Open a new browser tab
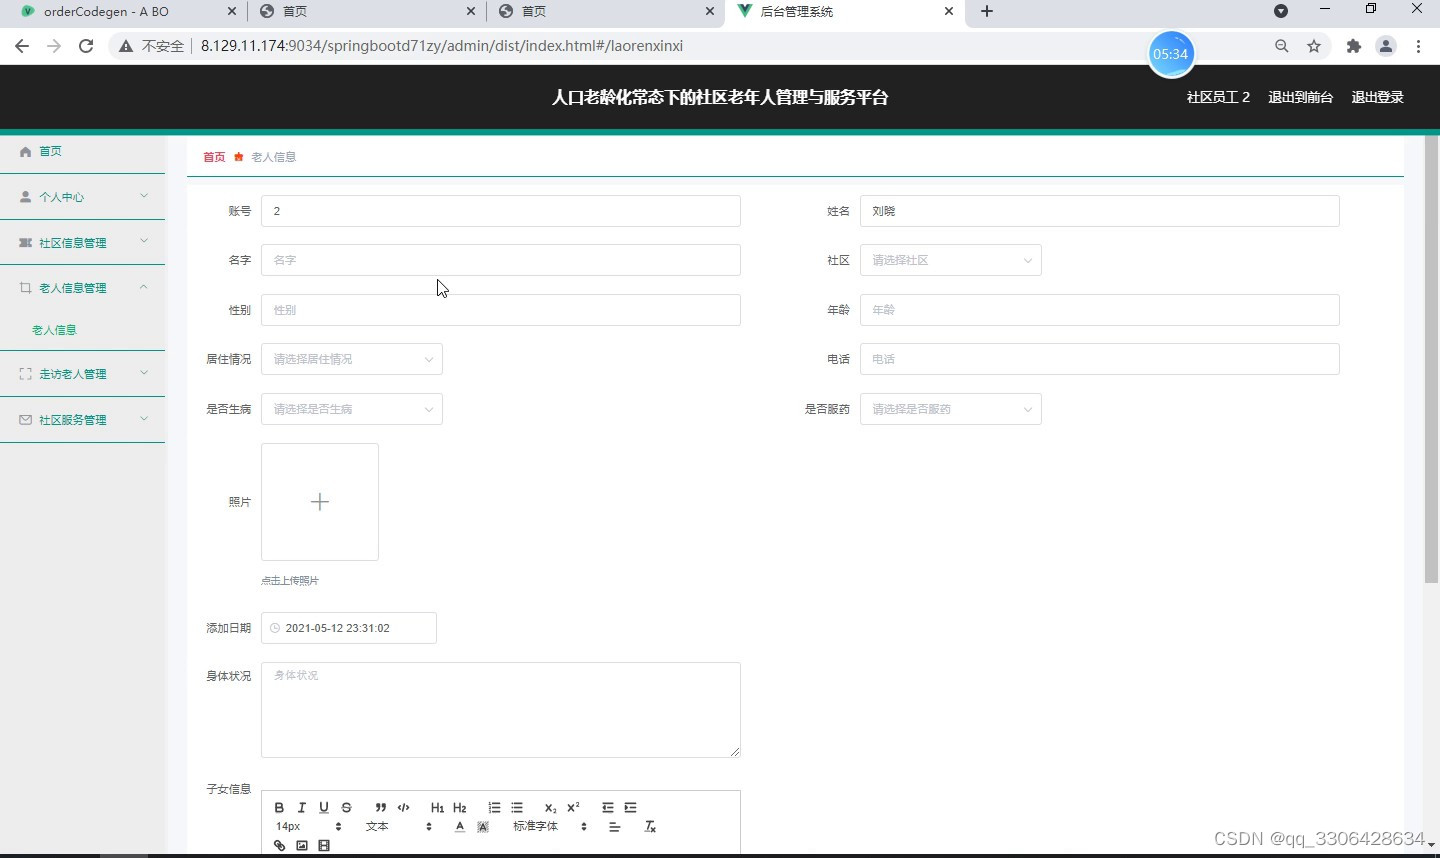This screenshot has width=1440, height=858. [987, 12]
